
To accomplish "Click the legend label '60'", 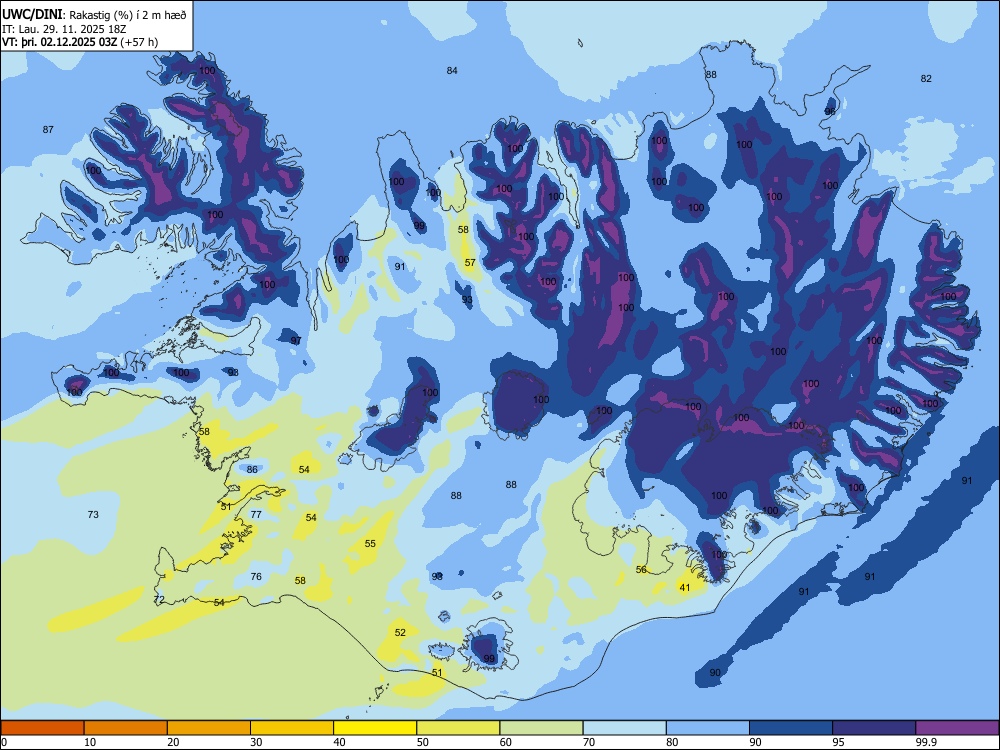I will click(x=506, y=742).
